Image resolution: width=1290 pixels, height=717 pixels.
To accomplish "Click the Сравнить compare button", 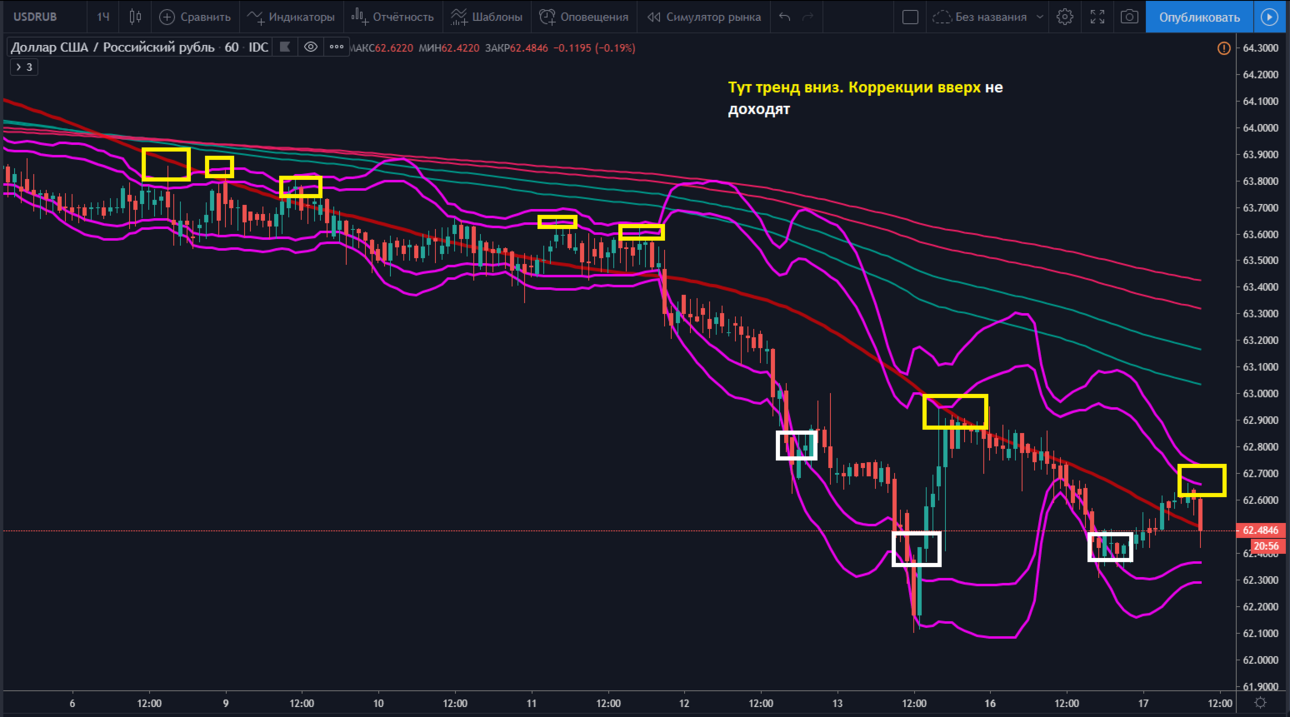I will 195,17.
